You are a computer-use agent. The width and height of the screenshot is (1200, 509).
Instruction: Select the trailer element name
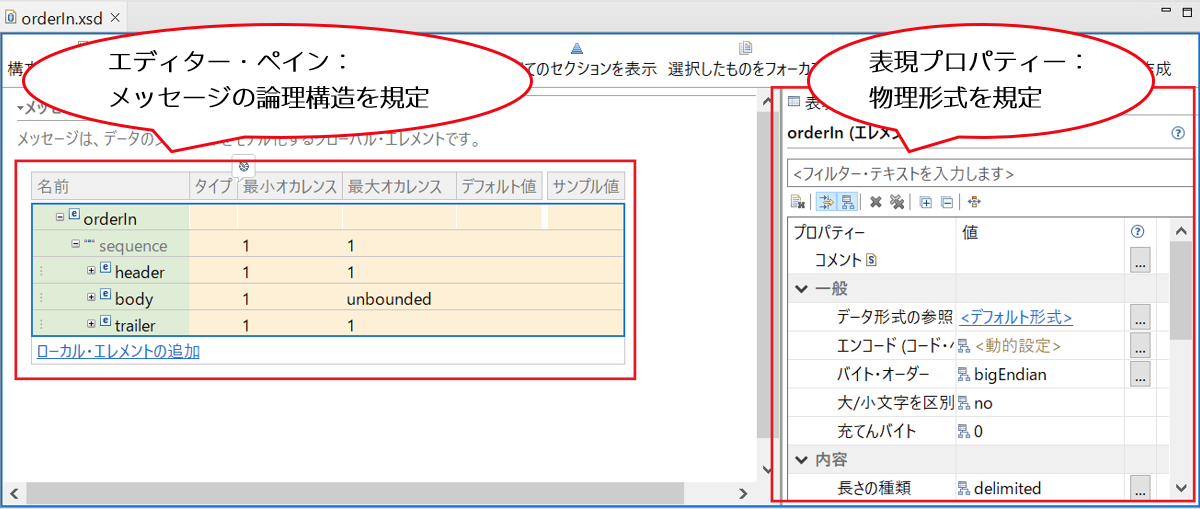click(136, 325)
